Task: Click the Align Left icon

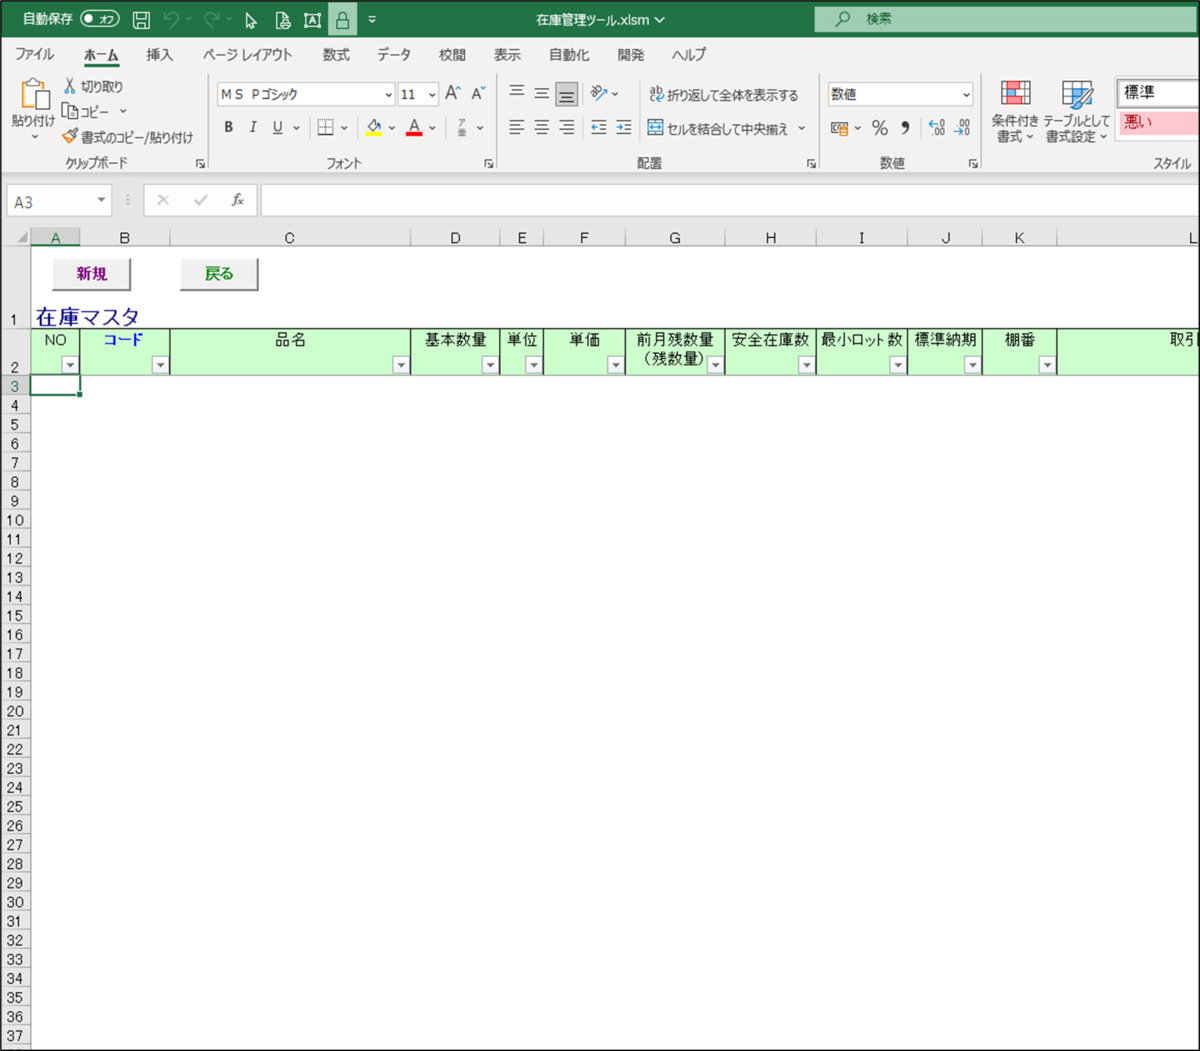Action: [517, 127]
